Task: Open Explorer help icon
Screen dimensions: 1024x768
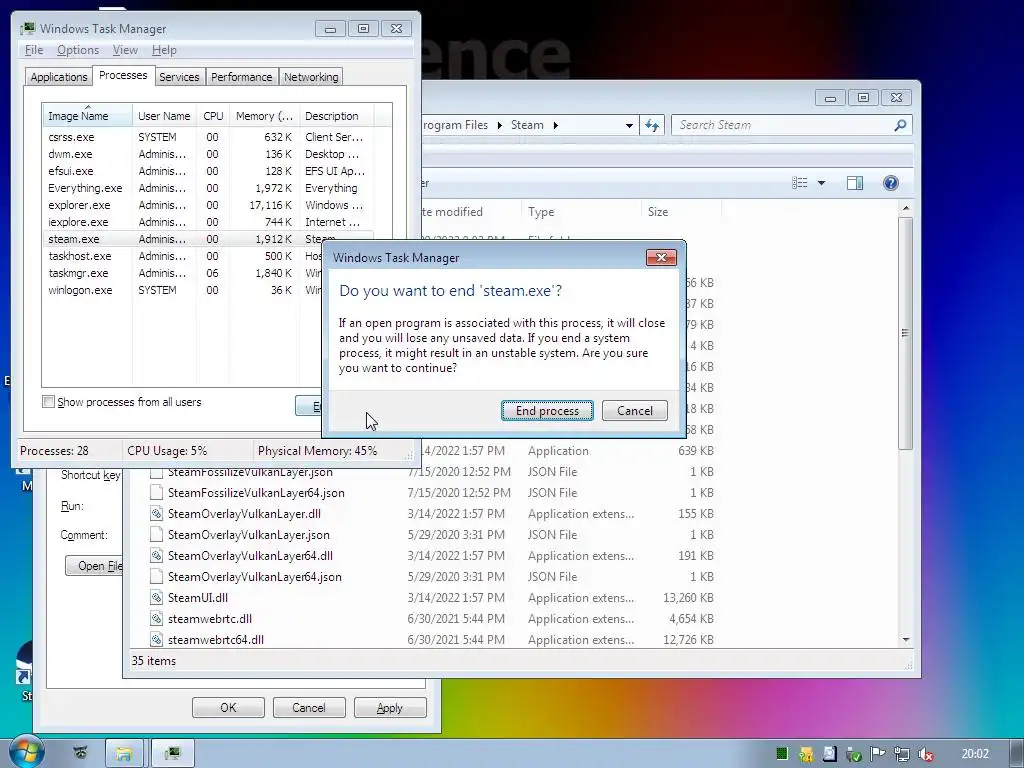Action: 891,183
